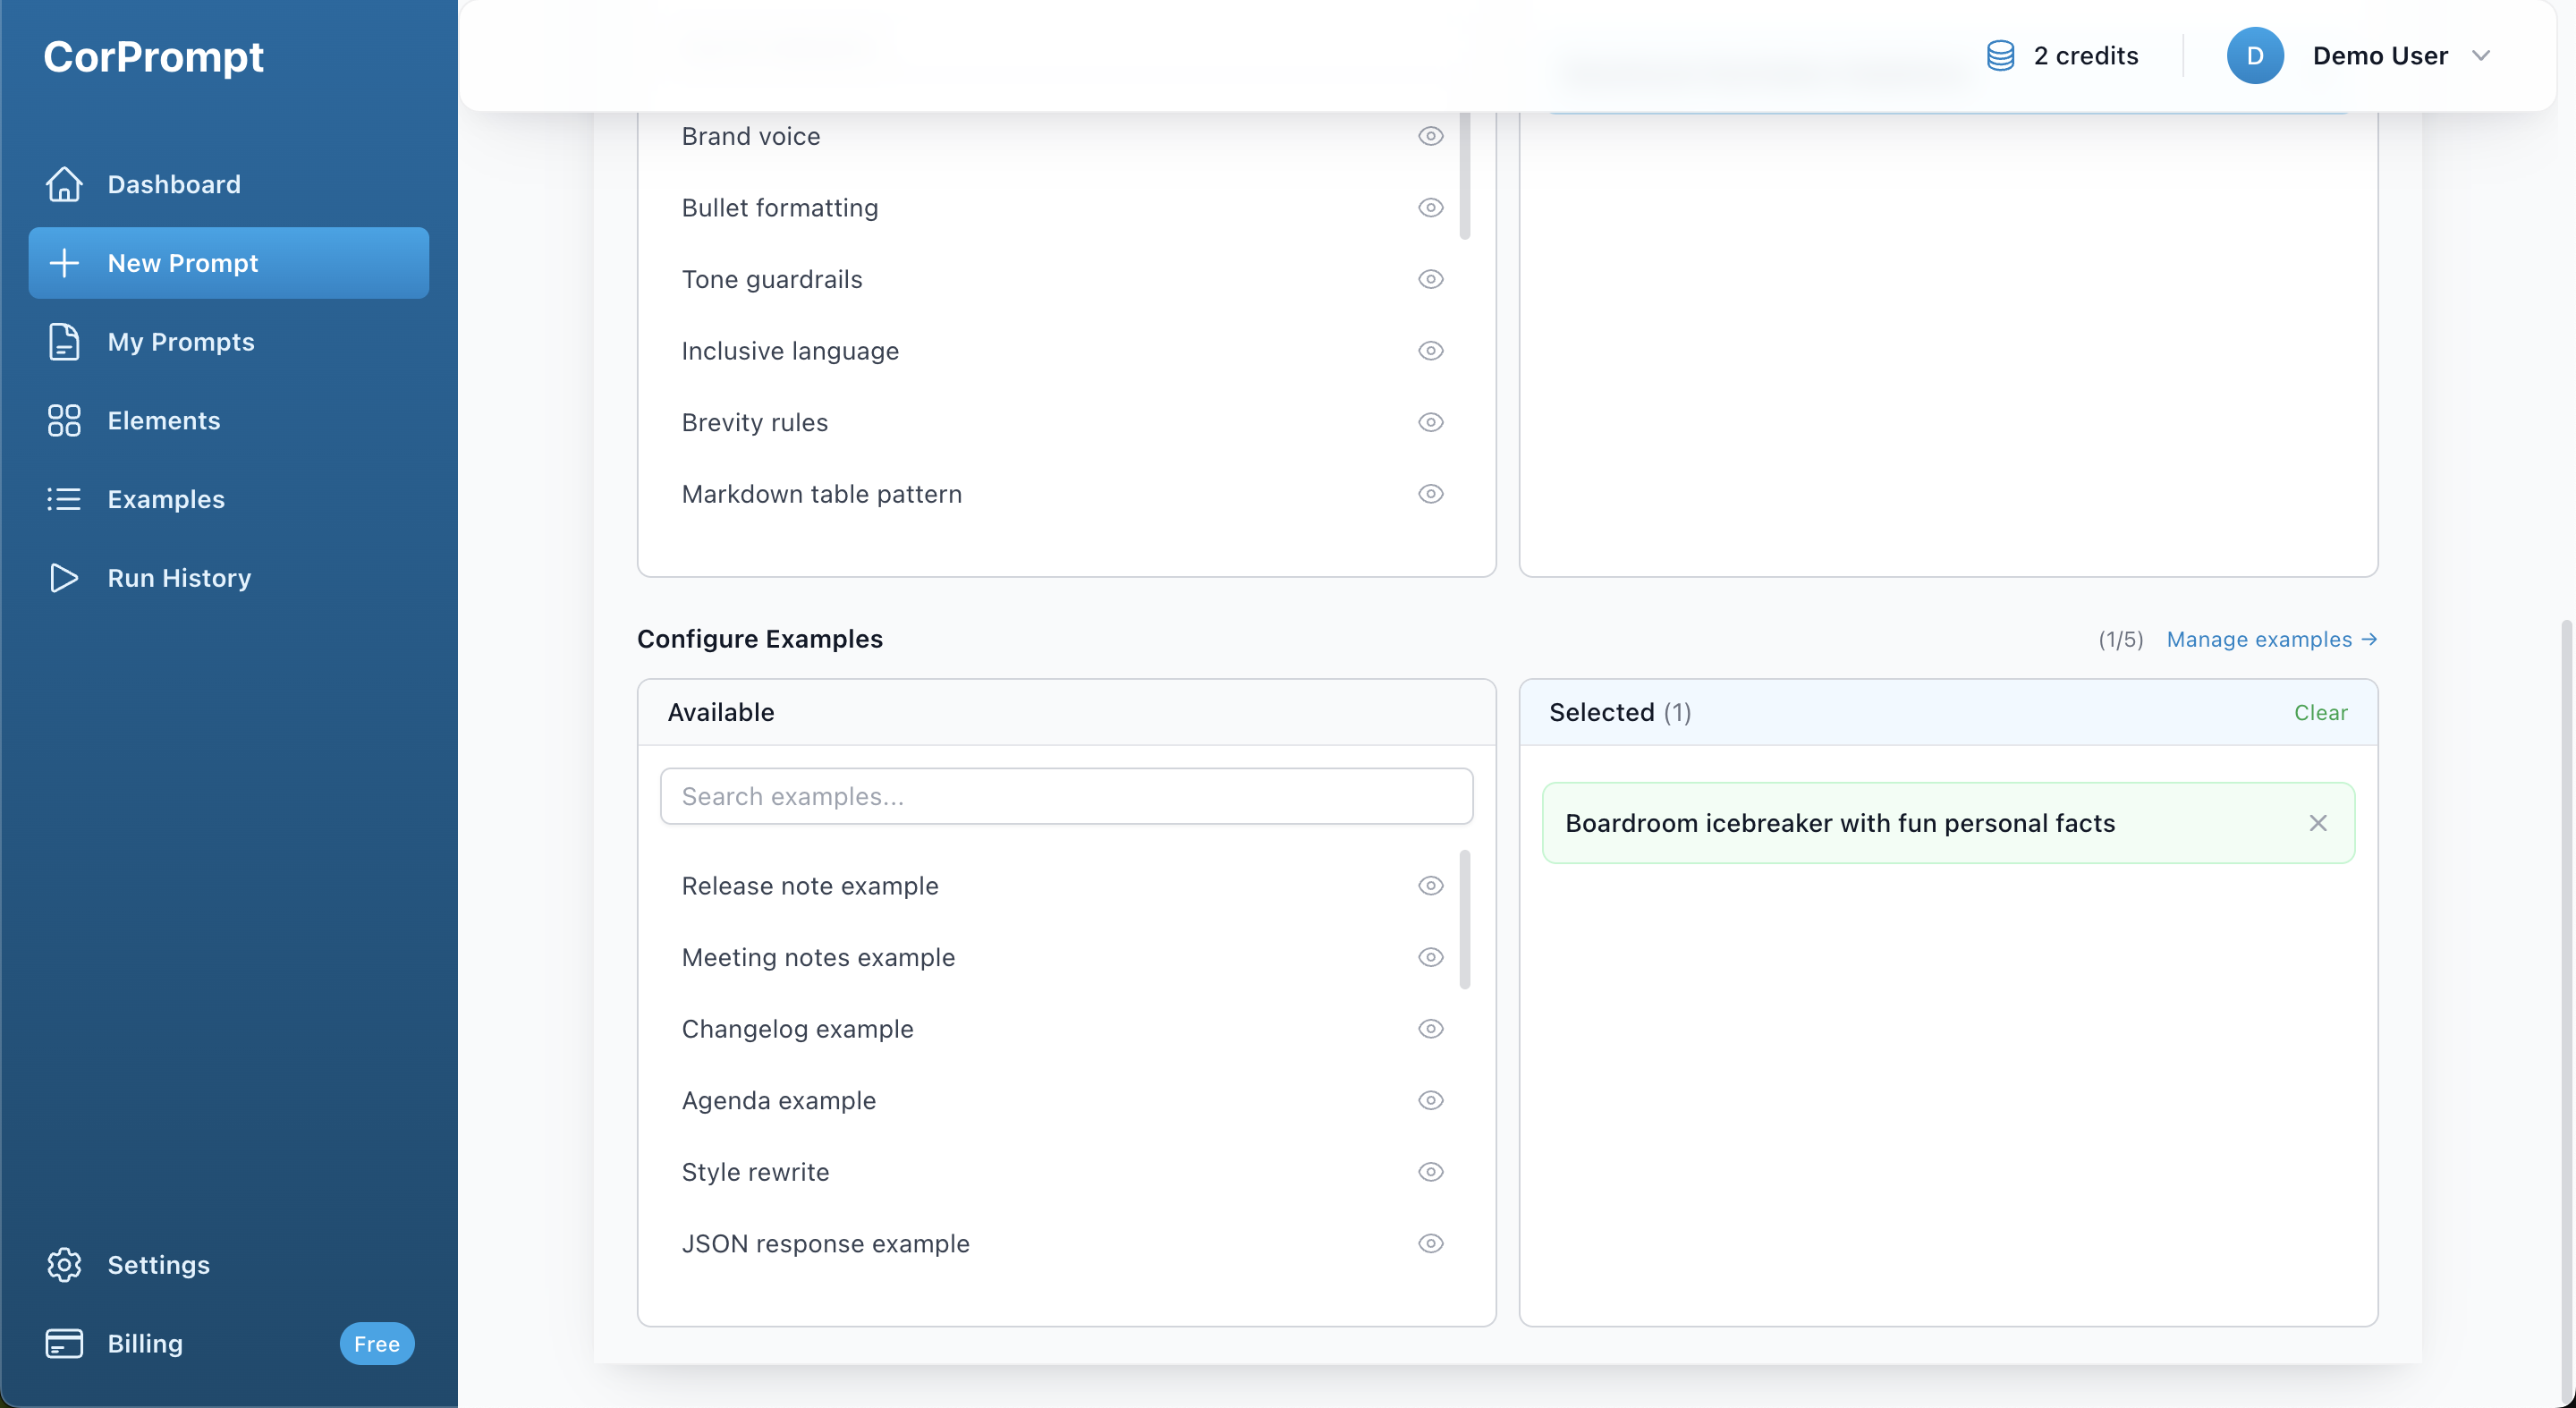The image size is (2576, 1408).
Task: Expand the Demo User account menu
Action: (x=2480, y=56)
